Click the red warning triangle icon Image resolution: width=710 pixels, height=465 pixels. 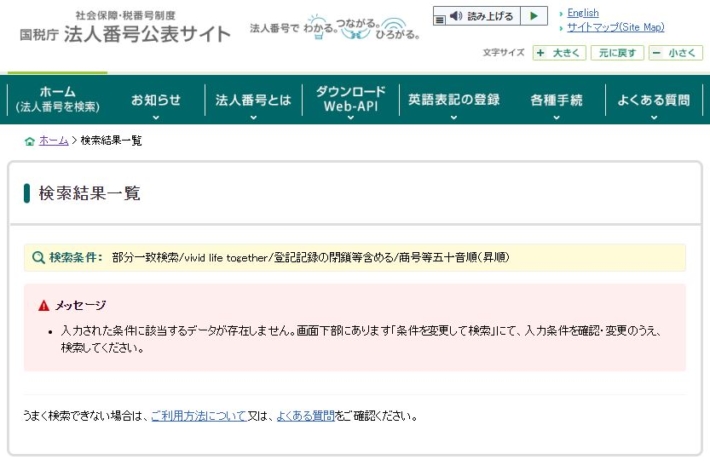click(x=43, y=306)
